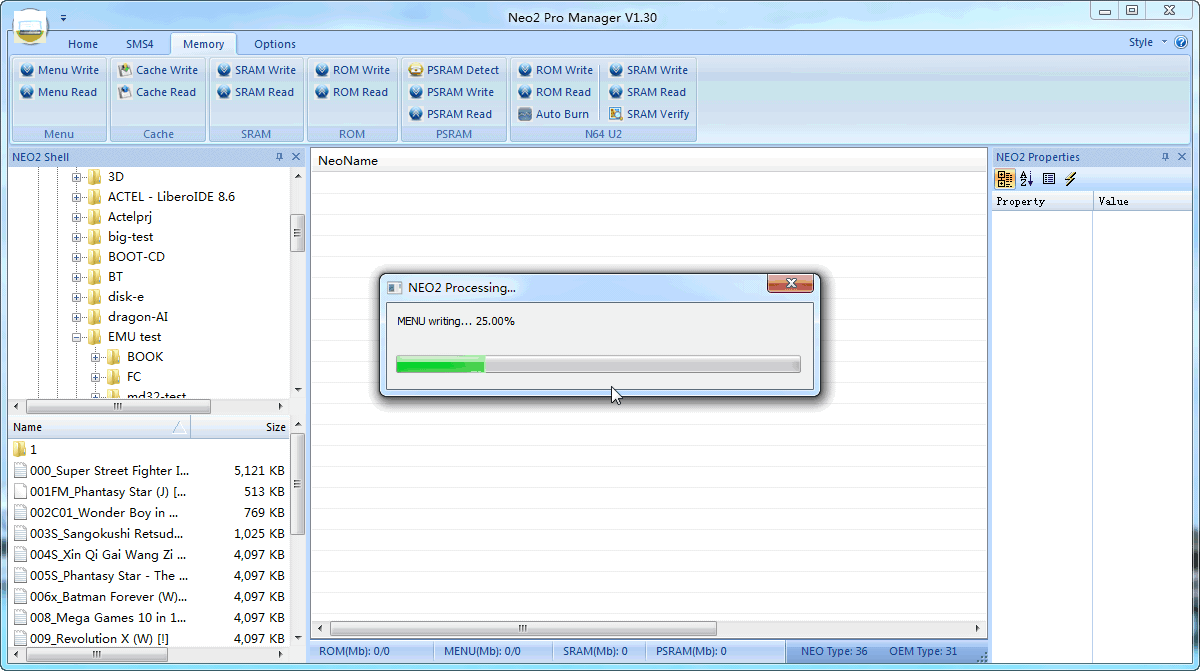Click the lightning bolt Events icon
1200x671 pixels.
[x=1071, y=179]
